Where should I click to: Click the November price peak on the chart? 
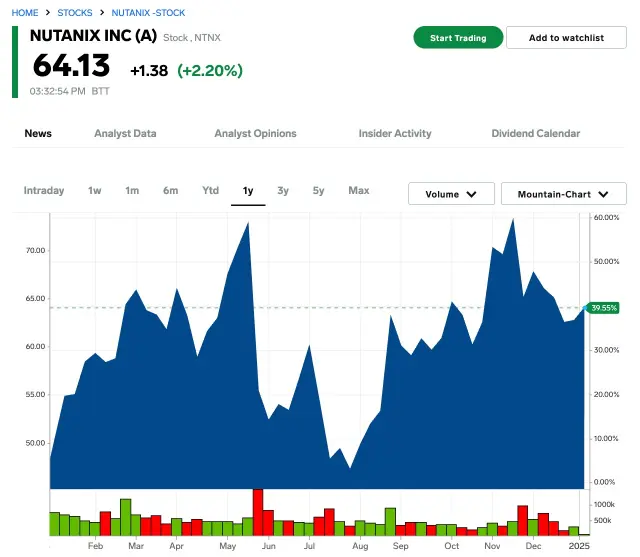(513, 219)
